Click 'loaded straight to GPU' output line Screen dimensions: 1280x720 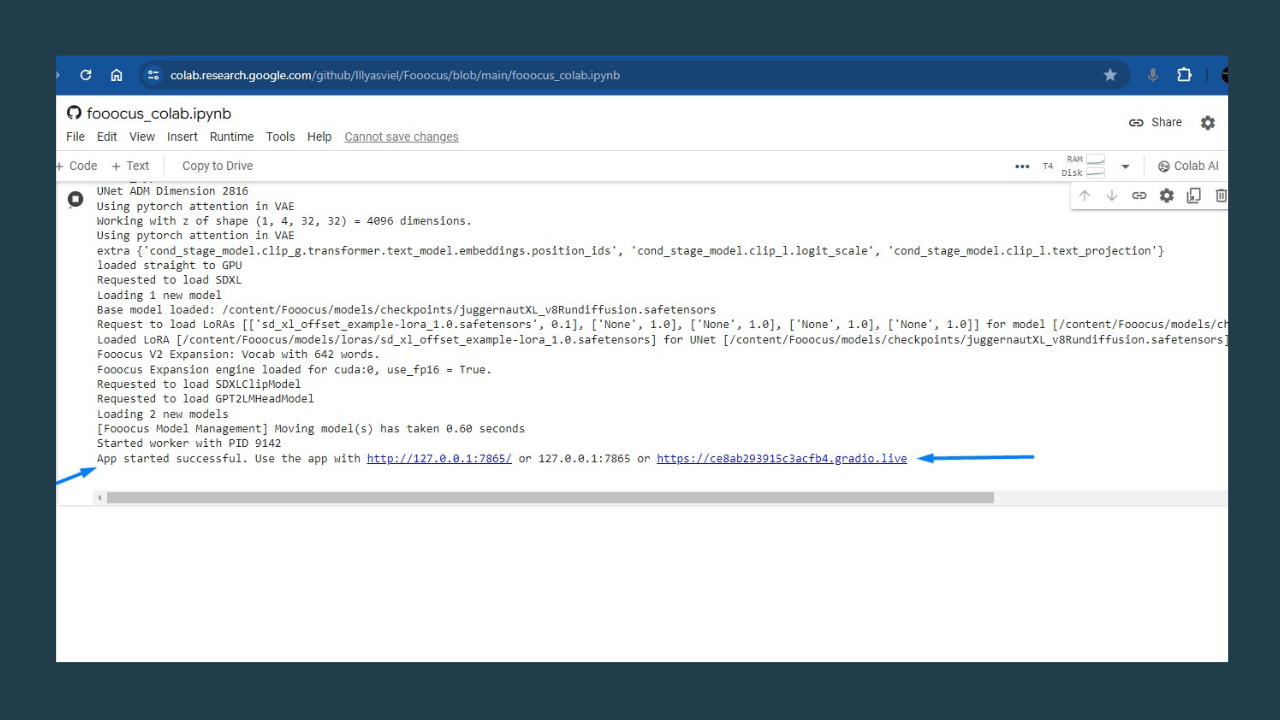169,265
